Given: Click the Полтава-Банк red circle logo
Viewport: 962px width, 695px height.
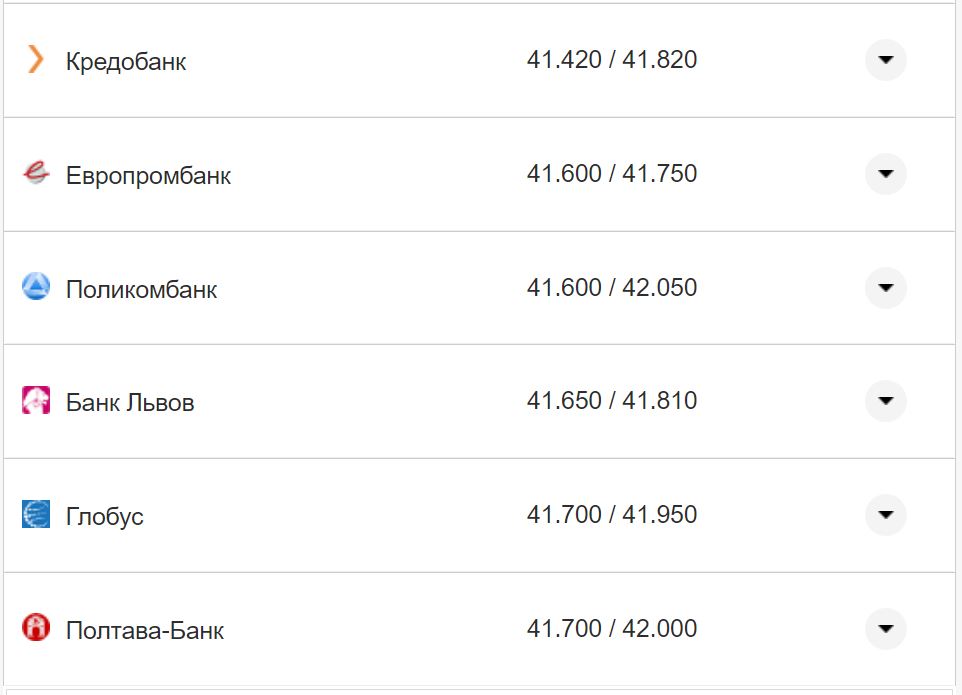Looking at the screenshot, I should 36,628.
